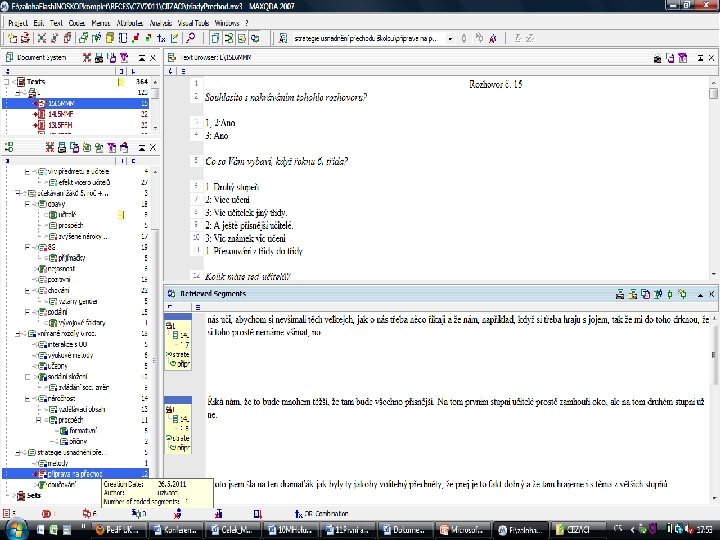Click the print icon in Code System panel

click(62, 147)
